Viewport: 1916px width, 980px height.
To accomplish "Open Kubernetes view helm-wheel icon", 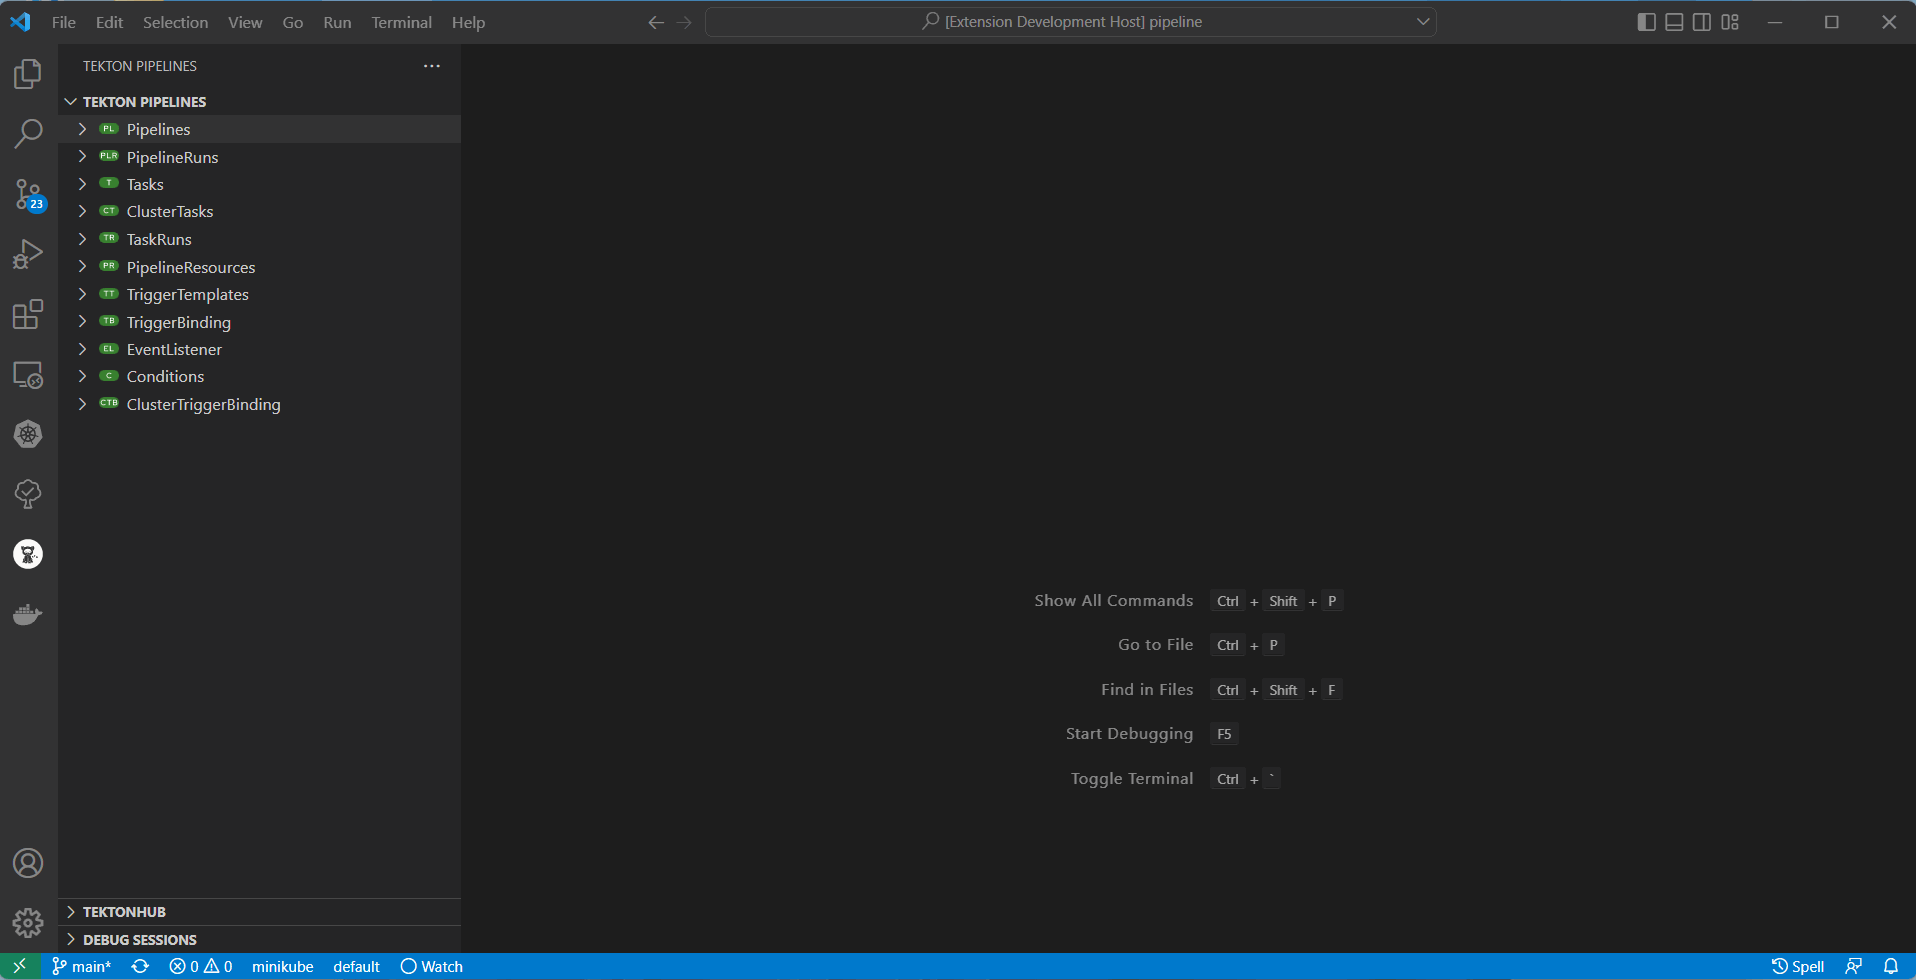I will coord(28,434).
